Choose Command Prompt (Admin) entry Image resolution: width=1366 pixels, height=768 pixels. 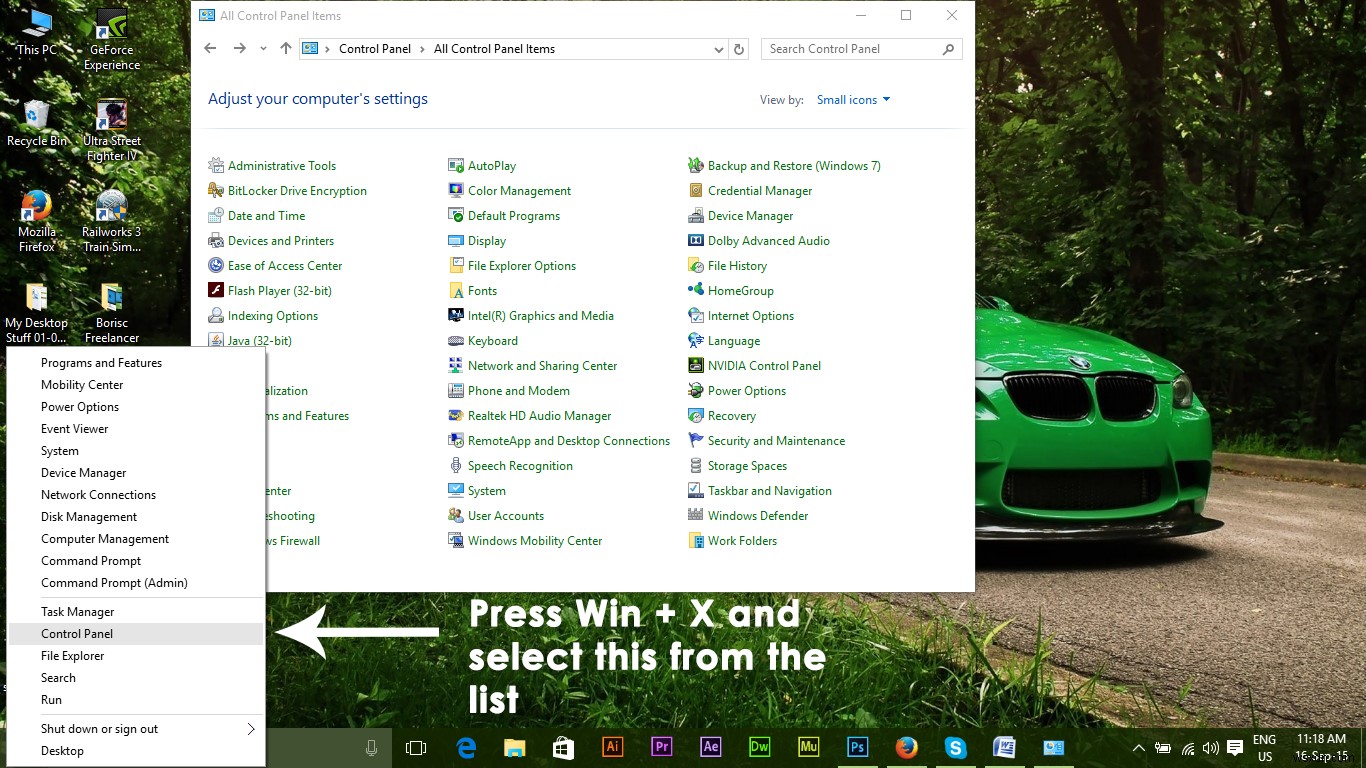pos(136,583)
